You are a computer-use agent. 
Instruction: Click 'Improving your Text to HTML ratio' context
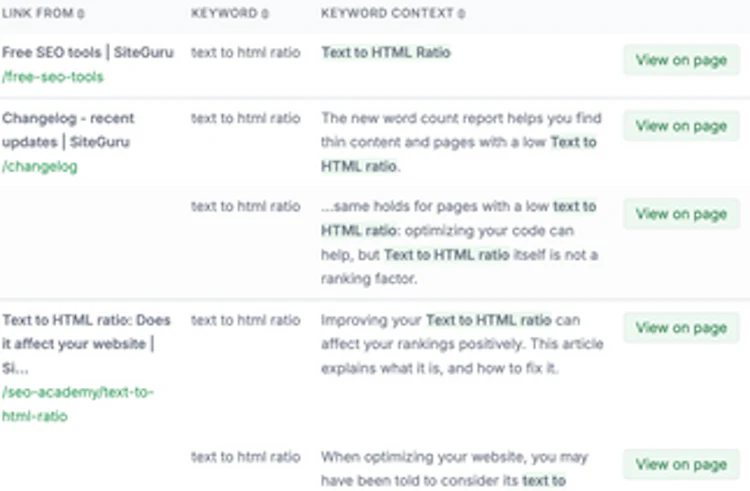pos(462,344)
